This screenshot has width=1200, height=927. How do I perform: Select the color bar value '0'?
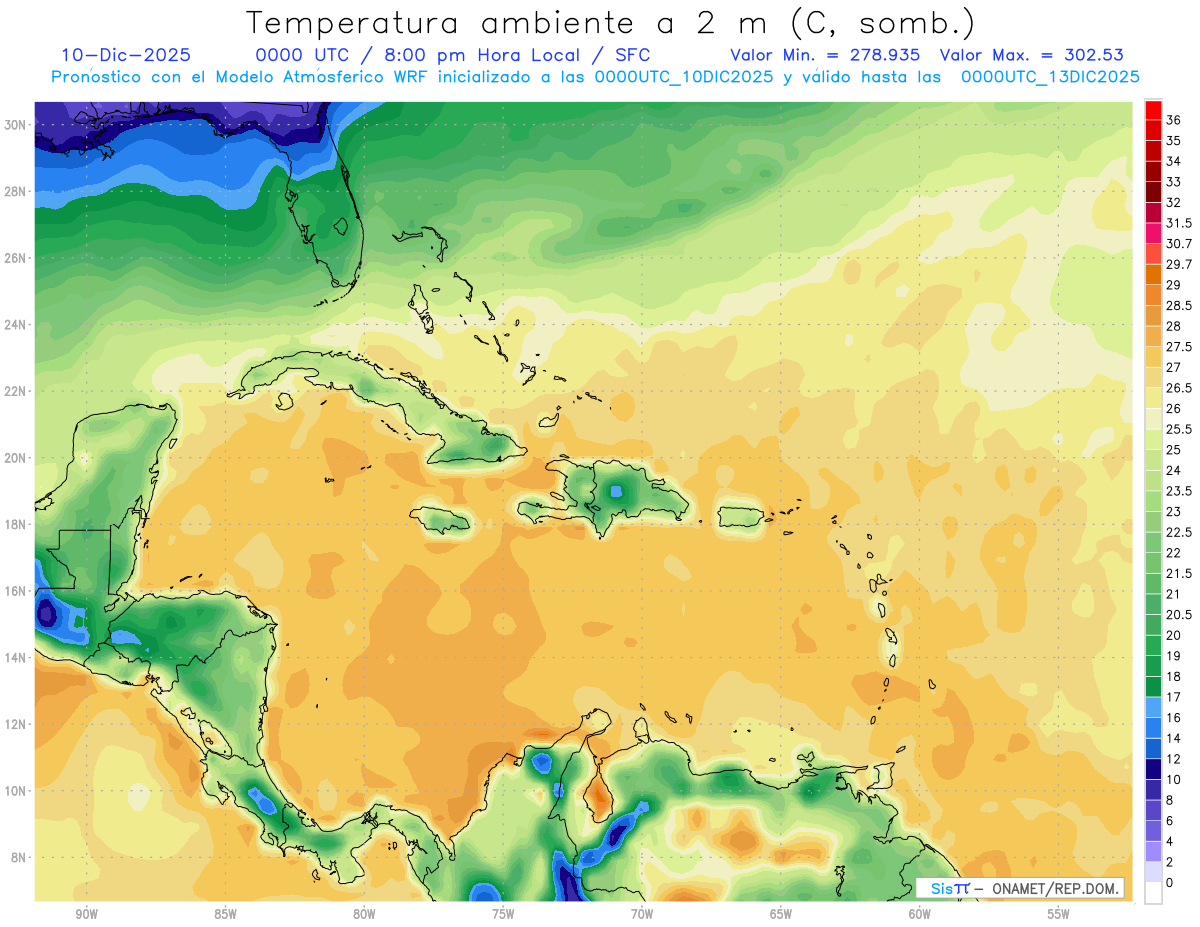coord(1171,883)
